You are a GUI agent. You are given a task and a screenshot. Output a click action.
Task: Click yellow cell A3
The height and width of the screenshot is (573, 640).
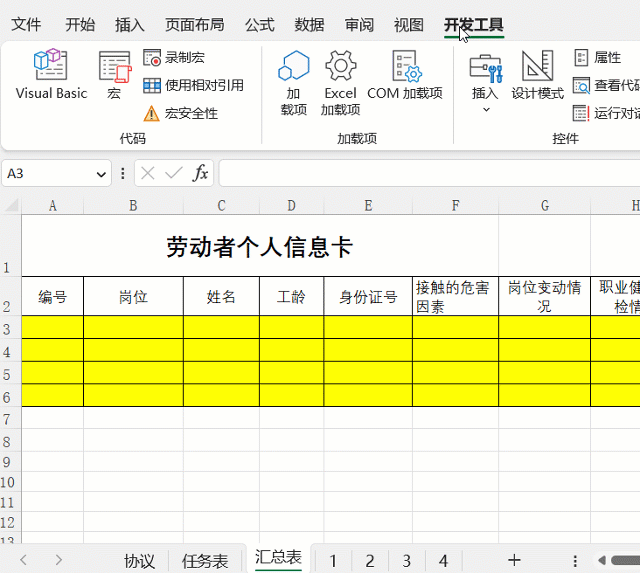[x=53, y=327]
